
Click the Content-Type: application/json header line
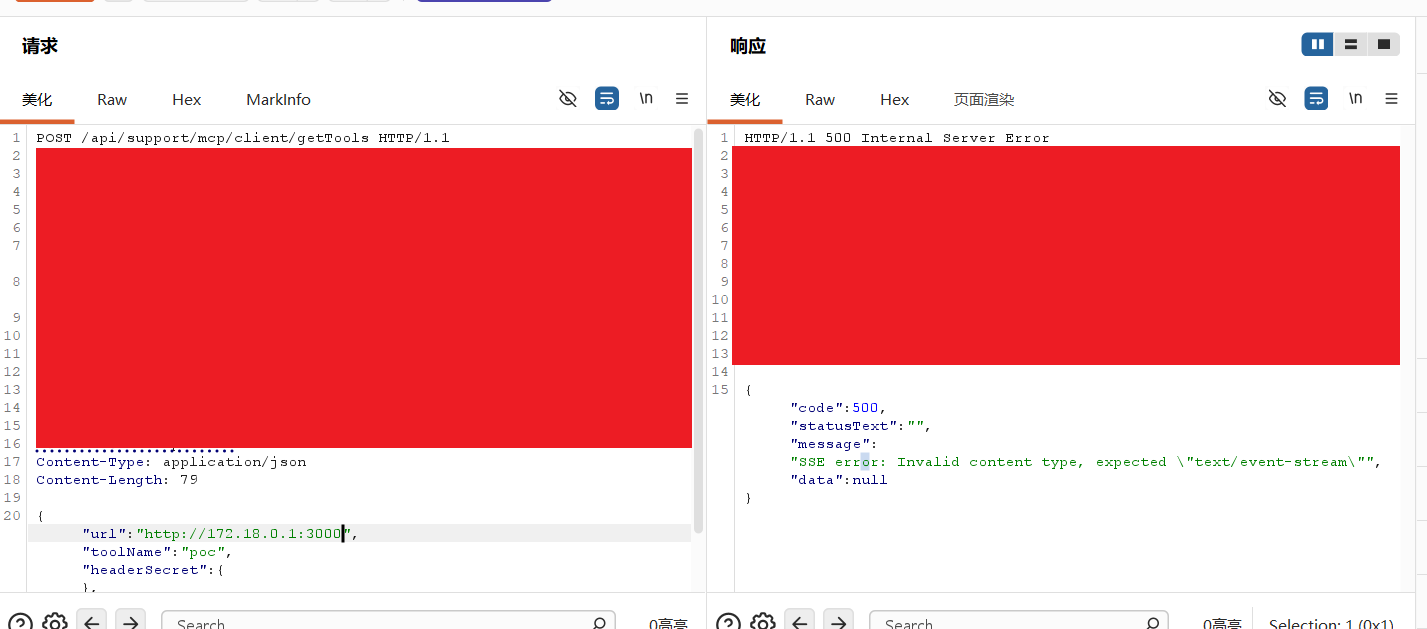pyautogui.click(x=171, y=462)
